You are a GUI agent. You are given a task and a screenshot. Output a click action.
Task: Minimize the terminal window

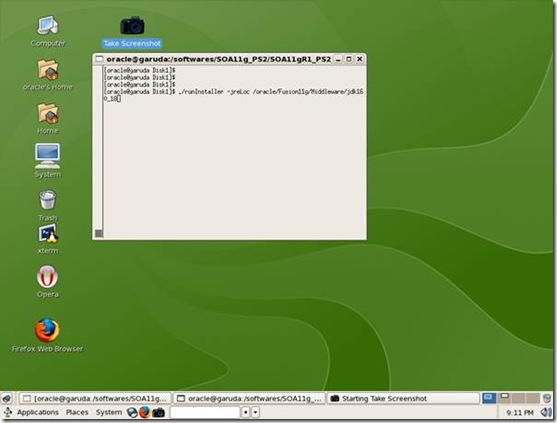pyautogui.click(x=338, y=59)
